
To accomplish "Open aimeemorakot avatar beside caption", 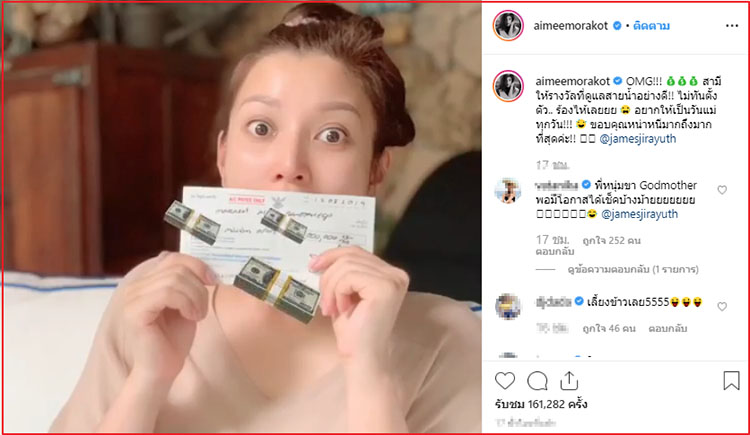I will click(508, 86).
